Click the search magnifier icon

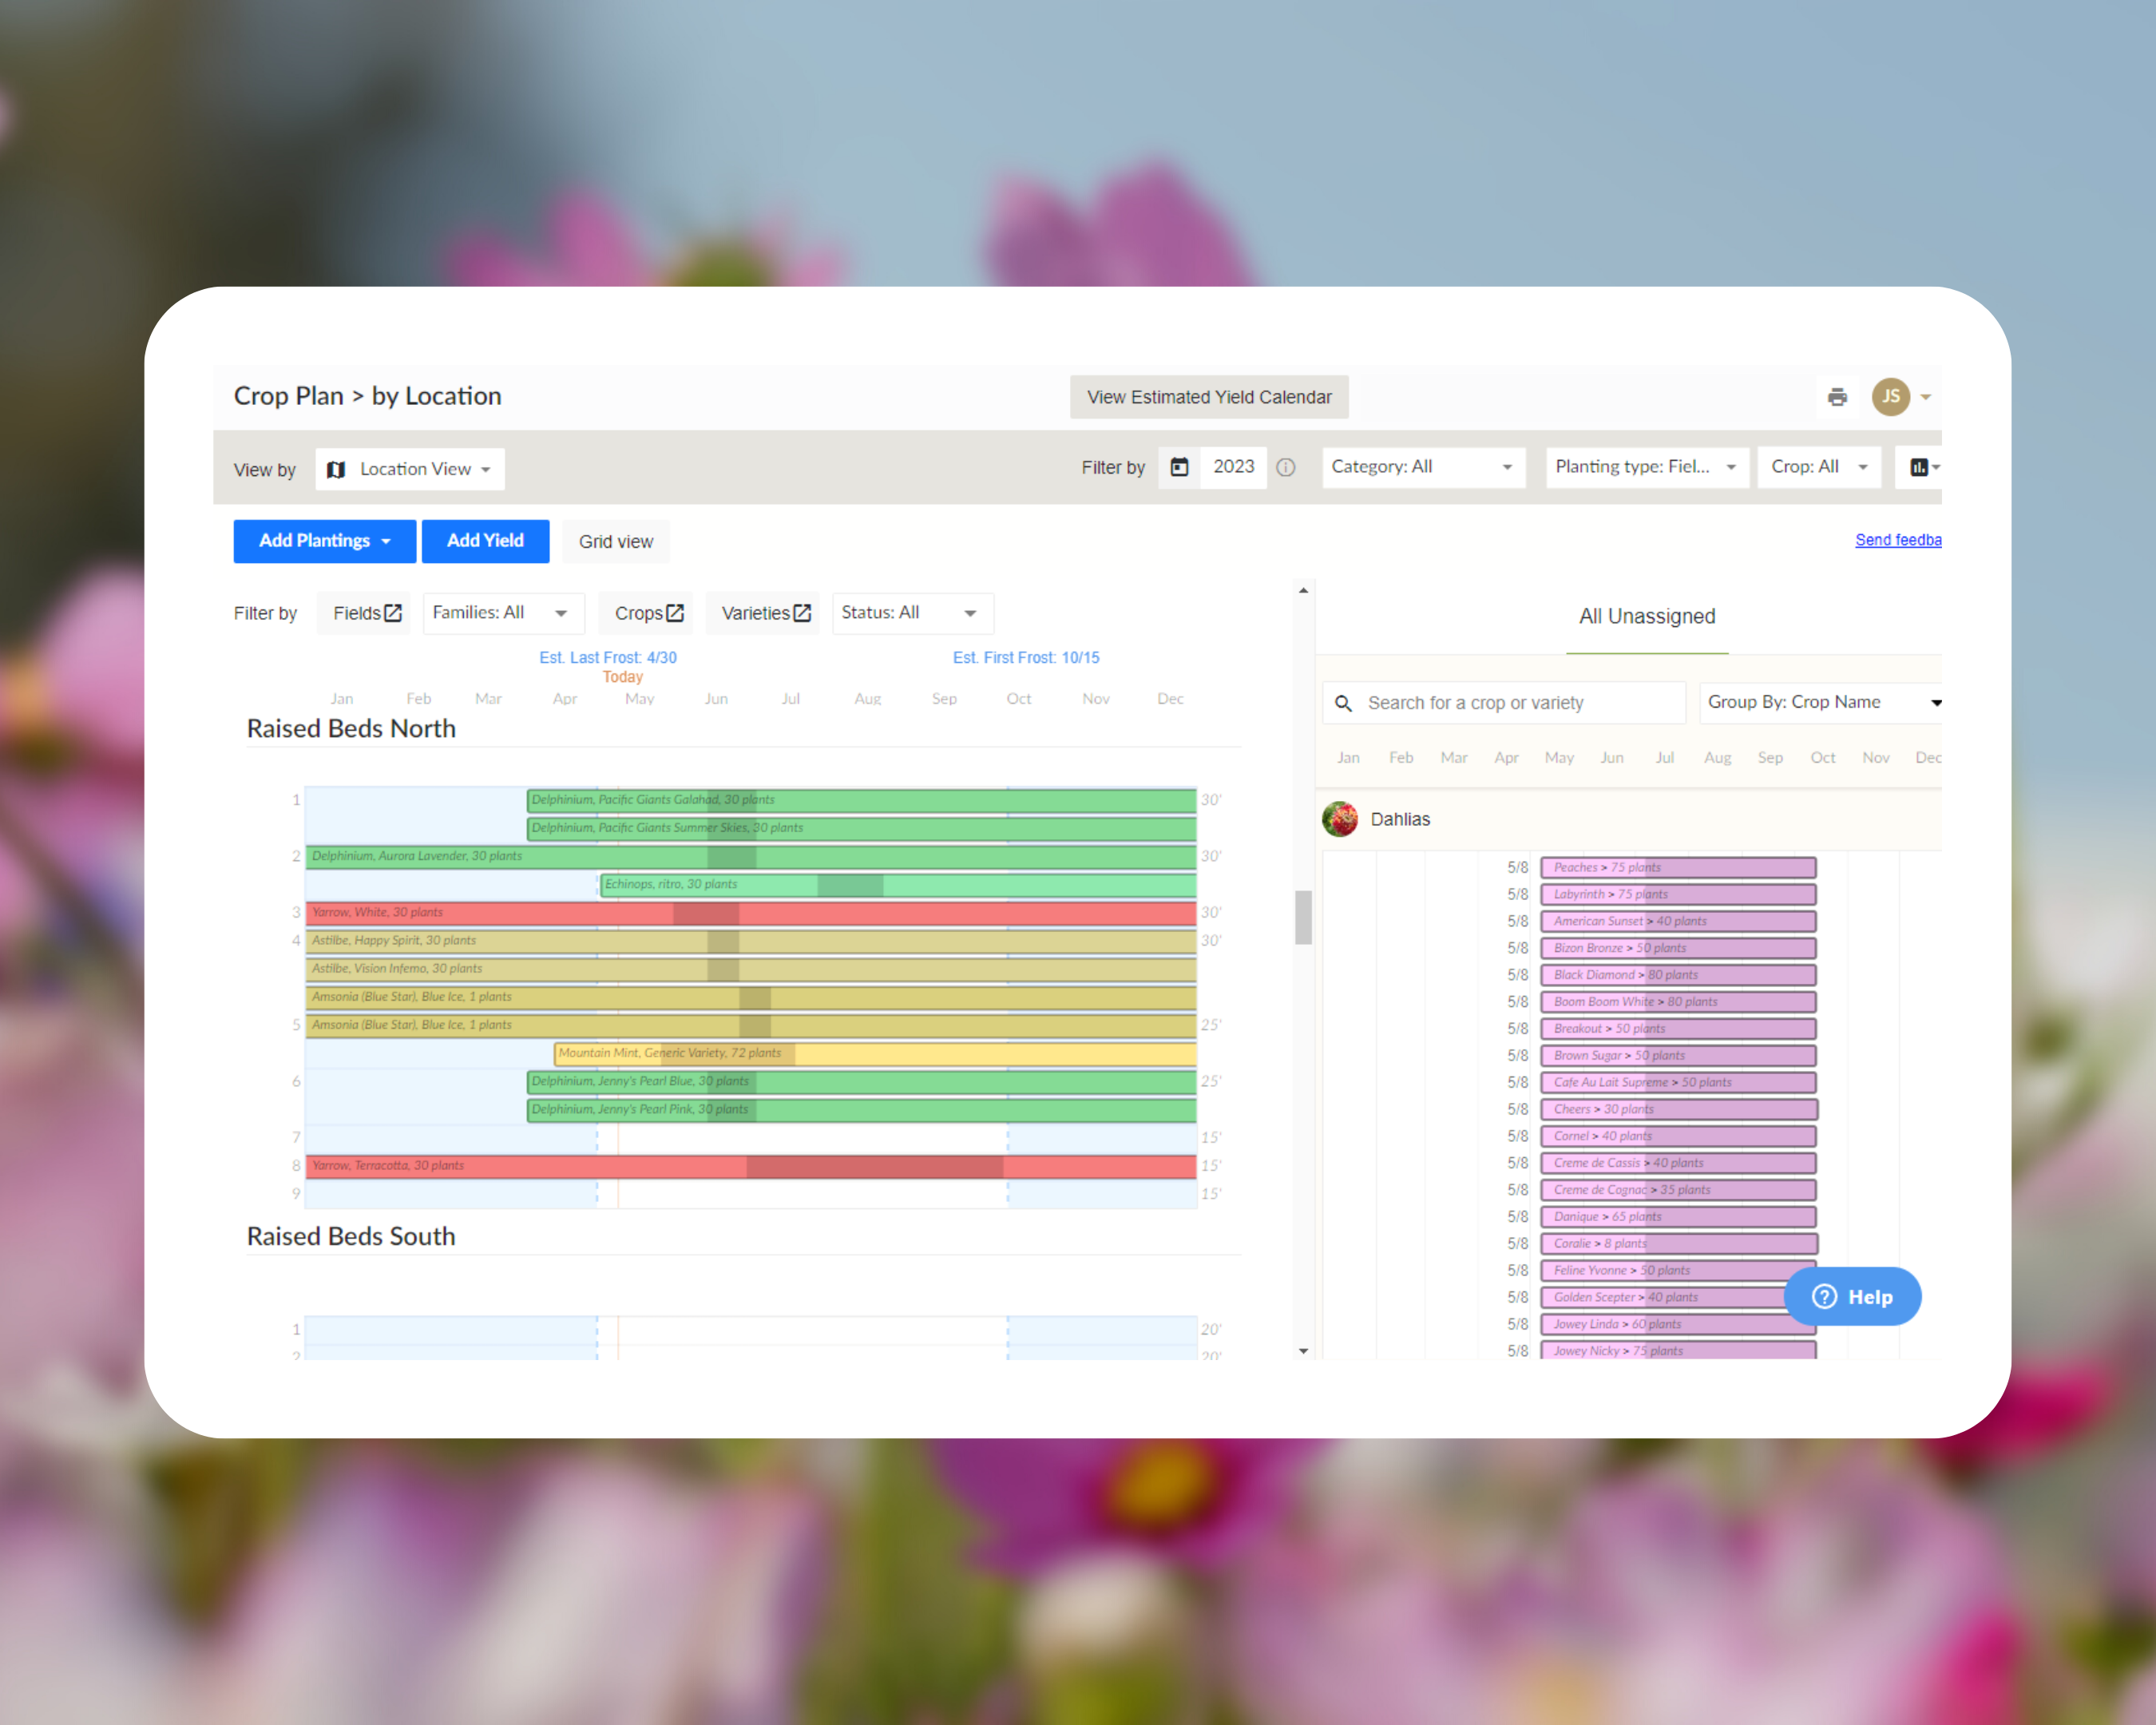(x=1344, y=703)
